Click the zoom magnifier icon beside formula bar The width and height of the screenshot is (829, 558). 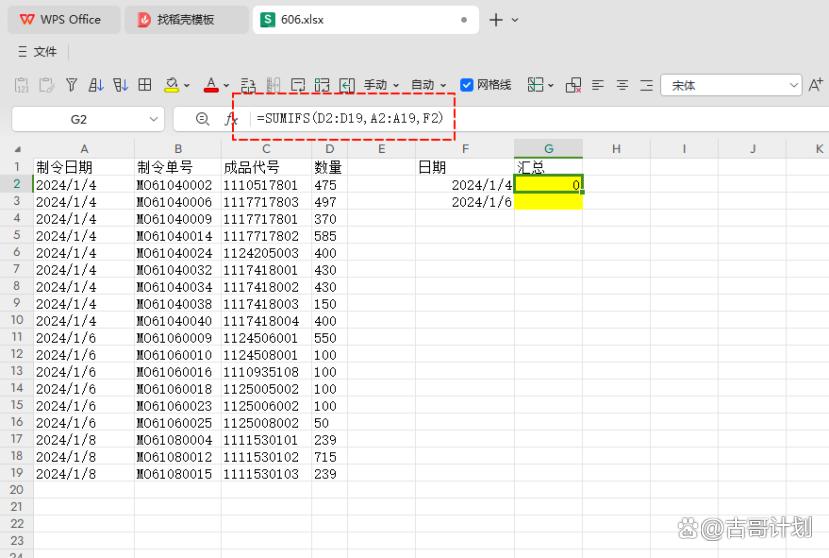point(203,119)
